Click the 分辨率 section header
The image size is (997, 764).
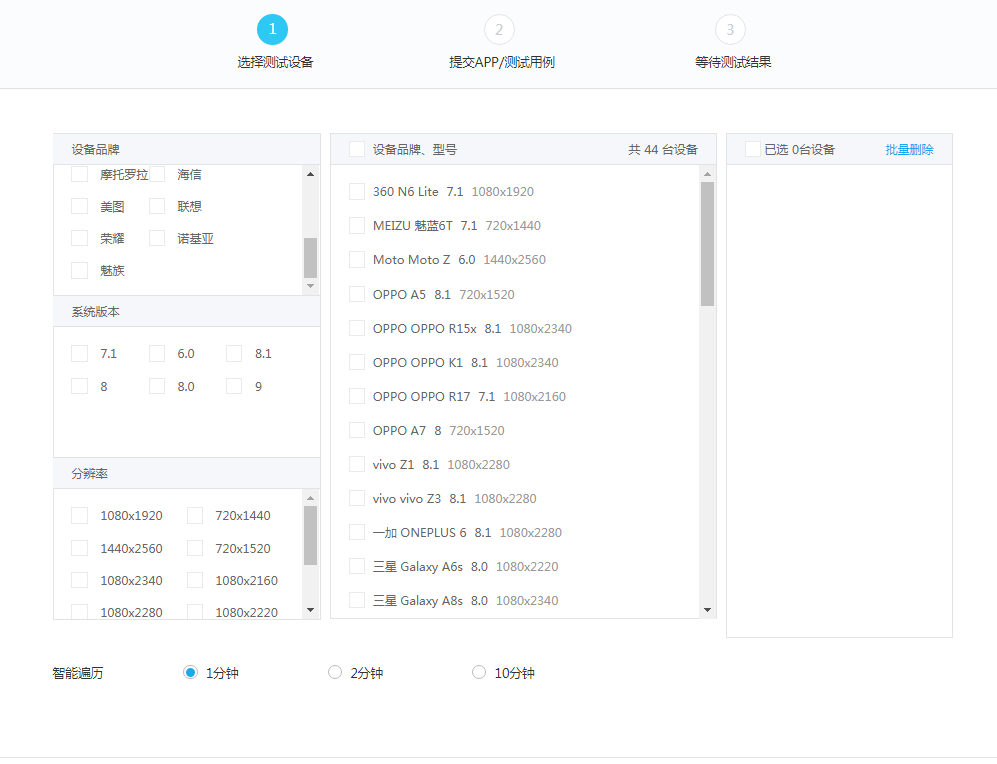point(187,474)
